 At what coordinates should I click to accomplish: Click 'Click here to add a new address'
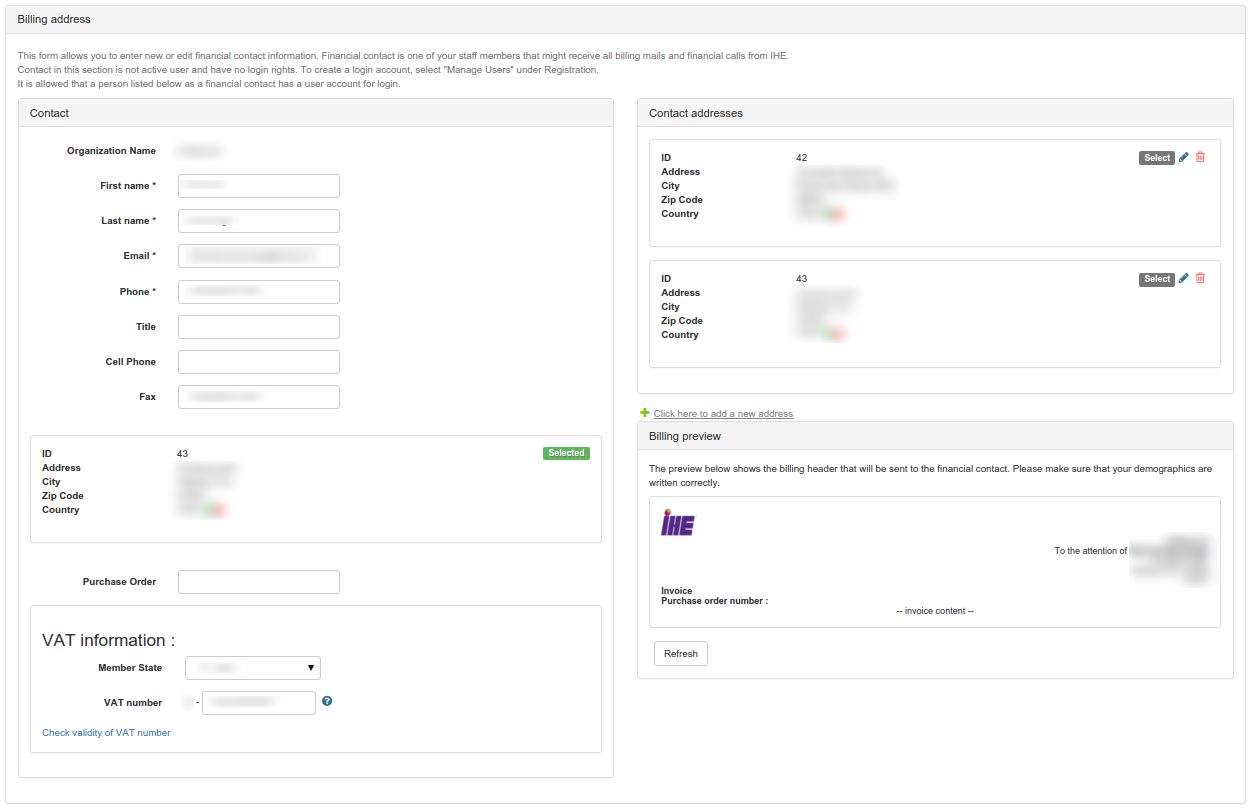point(723,414)
